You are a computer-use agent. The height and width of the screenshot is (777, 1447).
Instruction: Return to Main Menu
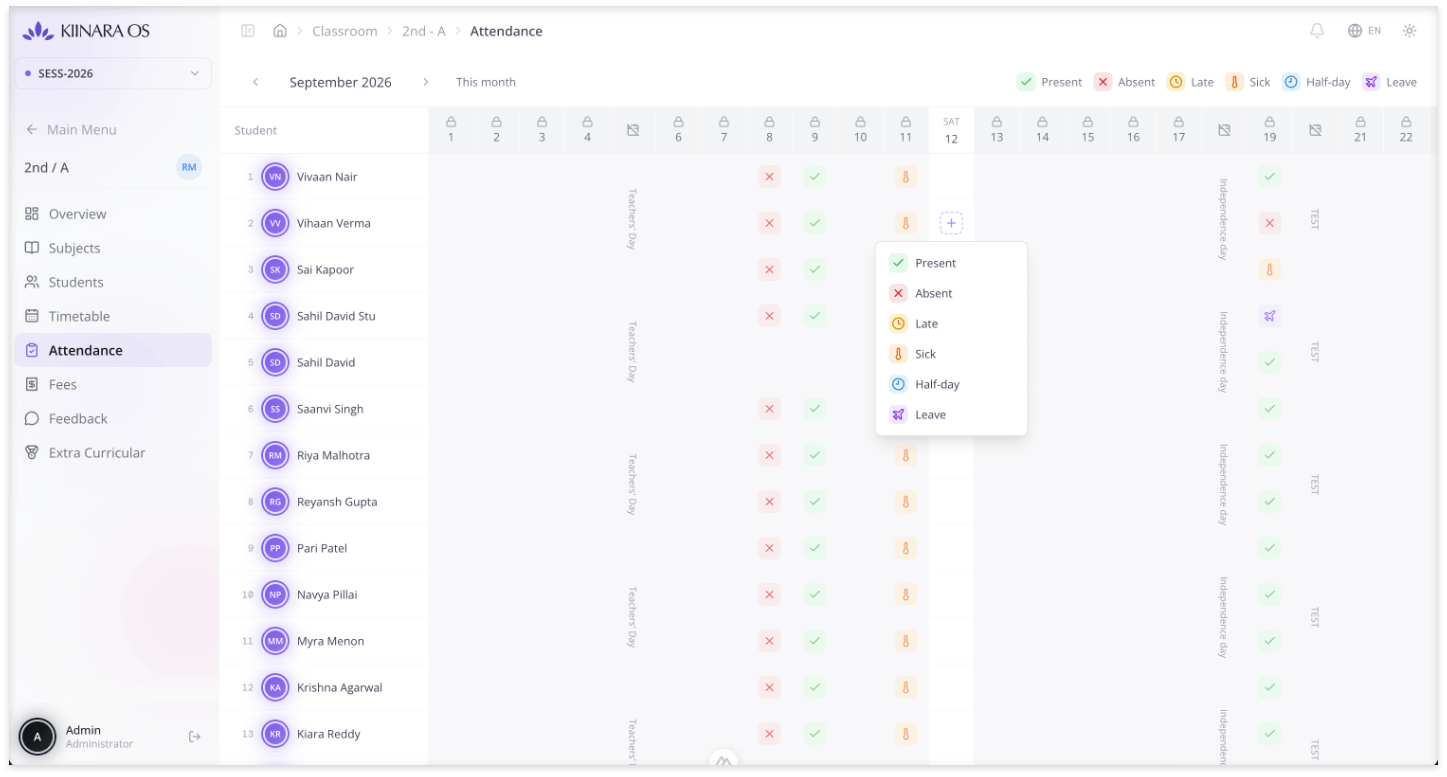click(x=71, y=129)
